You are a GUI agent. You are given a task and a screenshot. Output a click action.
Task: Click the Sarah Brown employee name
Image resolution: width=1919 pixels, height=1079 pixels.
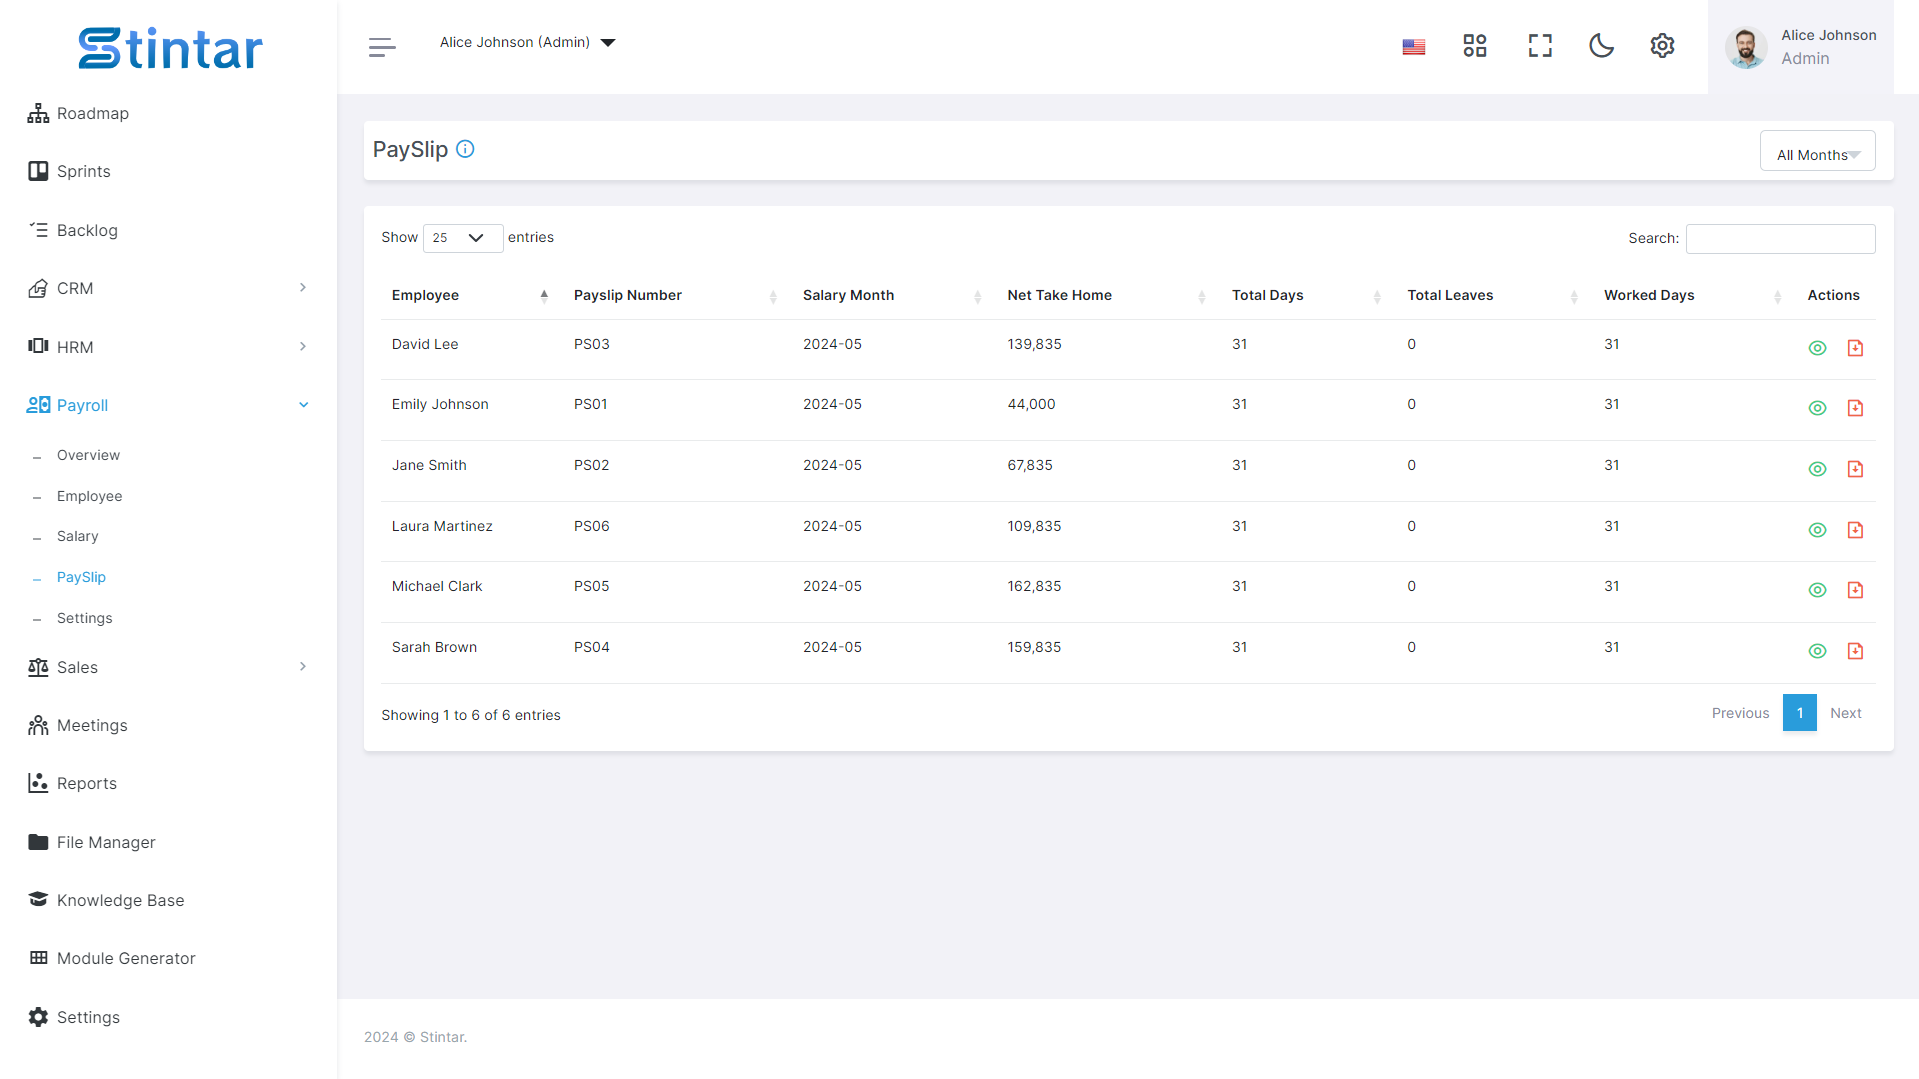pos(434,647)
